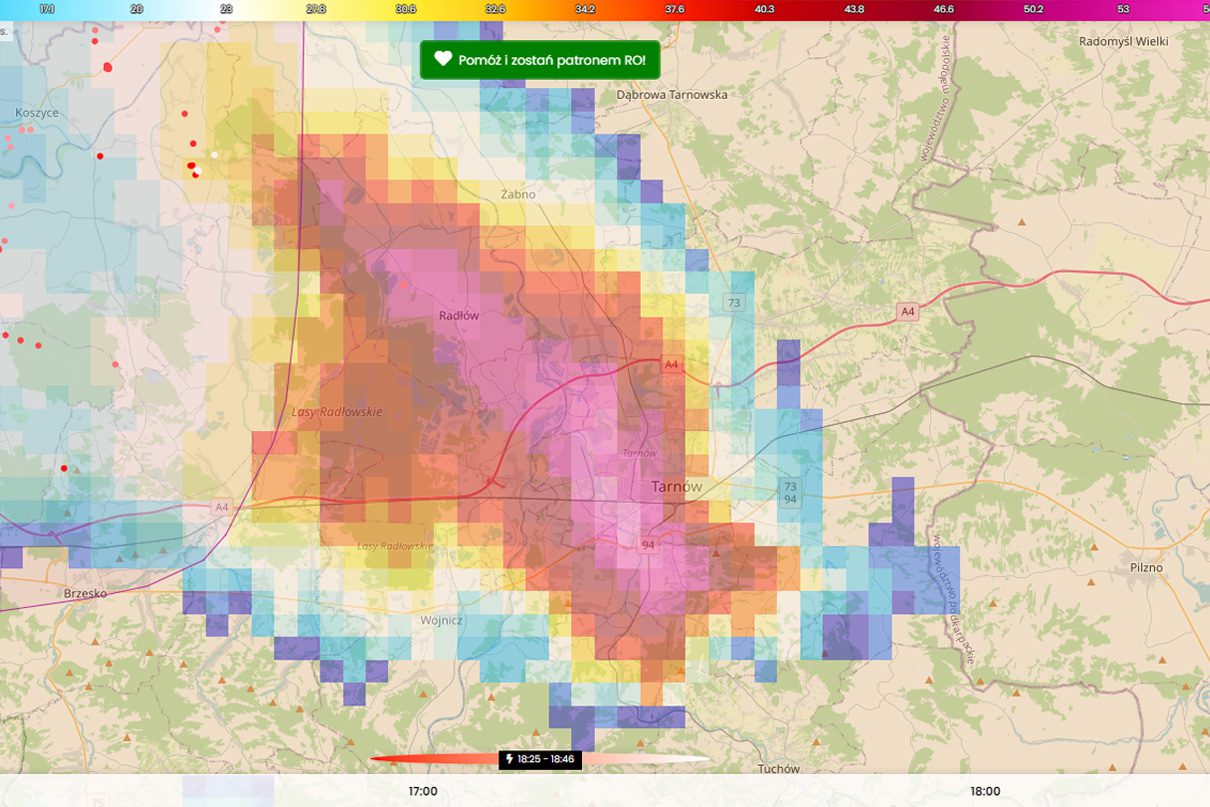
Task: Click the heart icon on the green patron button
Action: [444, 60]
